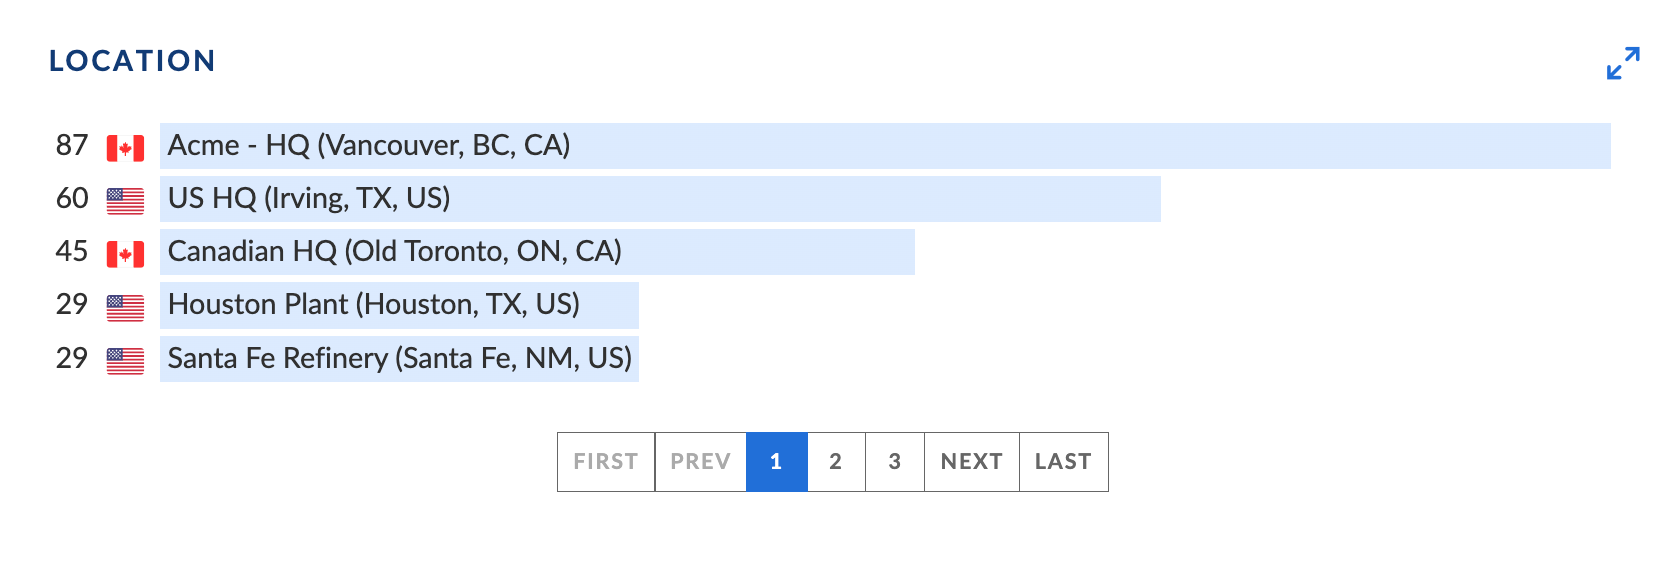
Task: Jump to page 3 of locations
Action: coord(895,462)
